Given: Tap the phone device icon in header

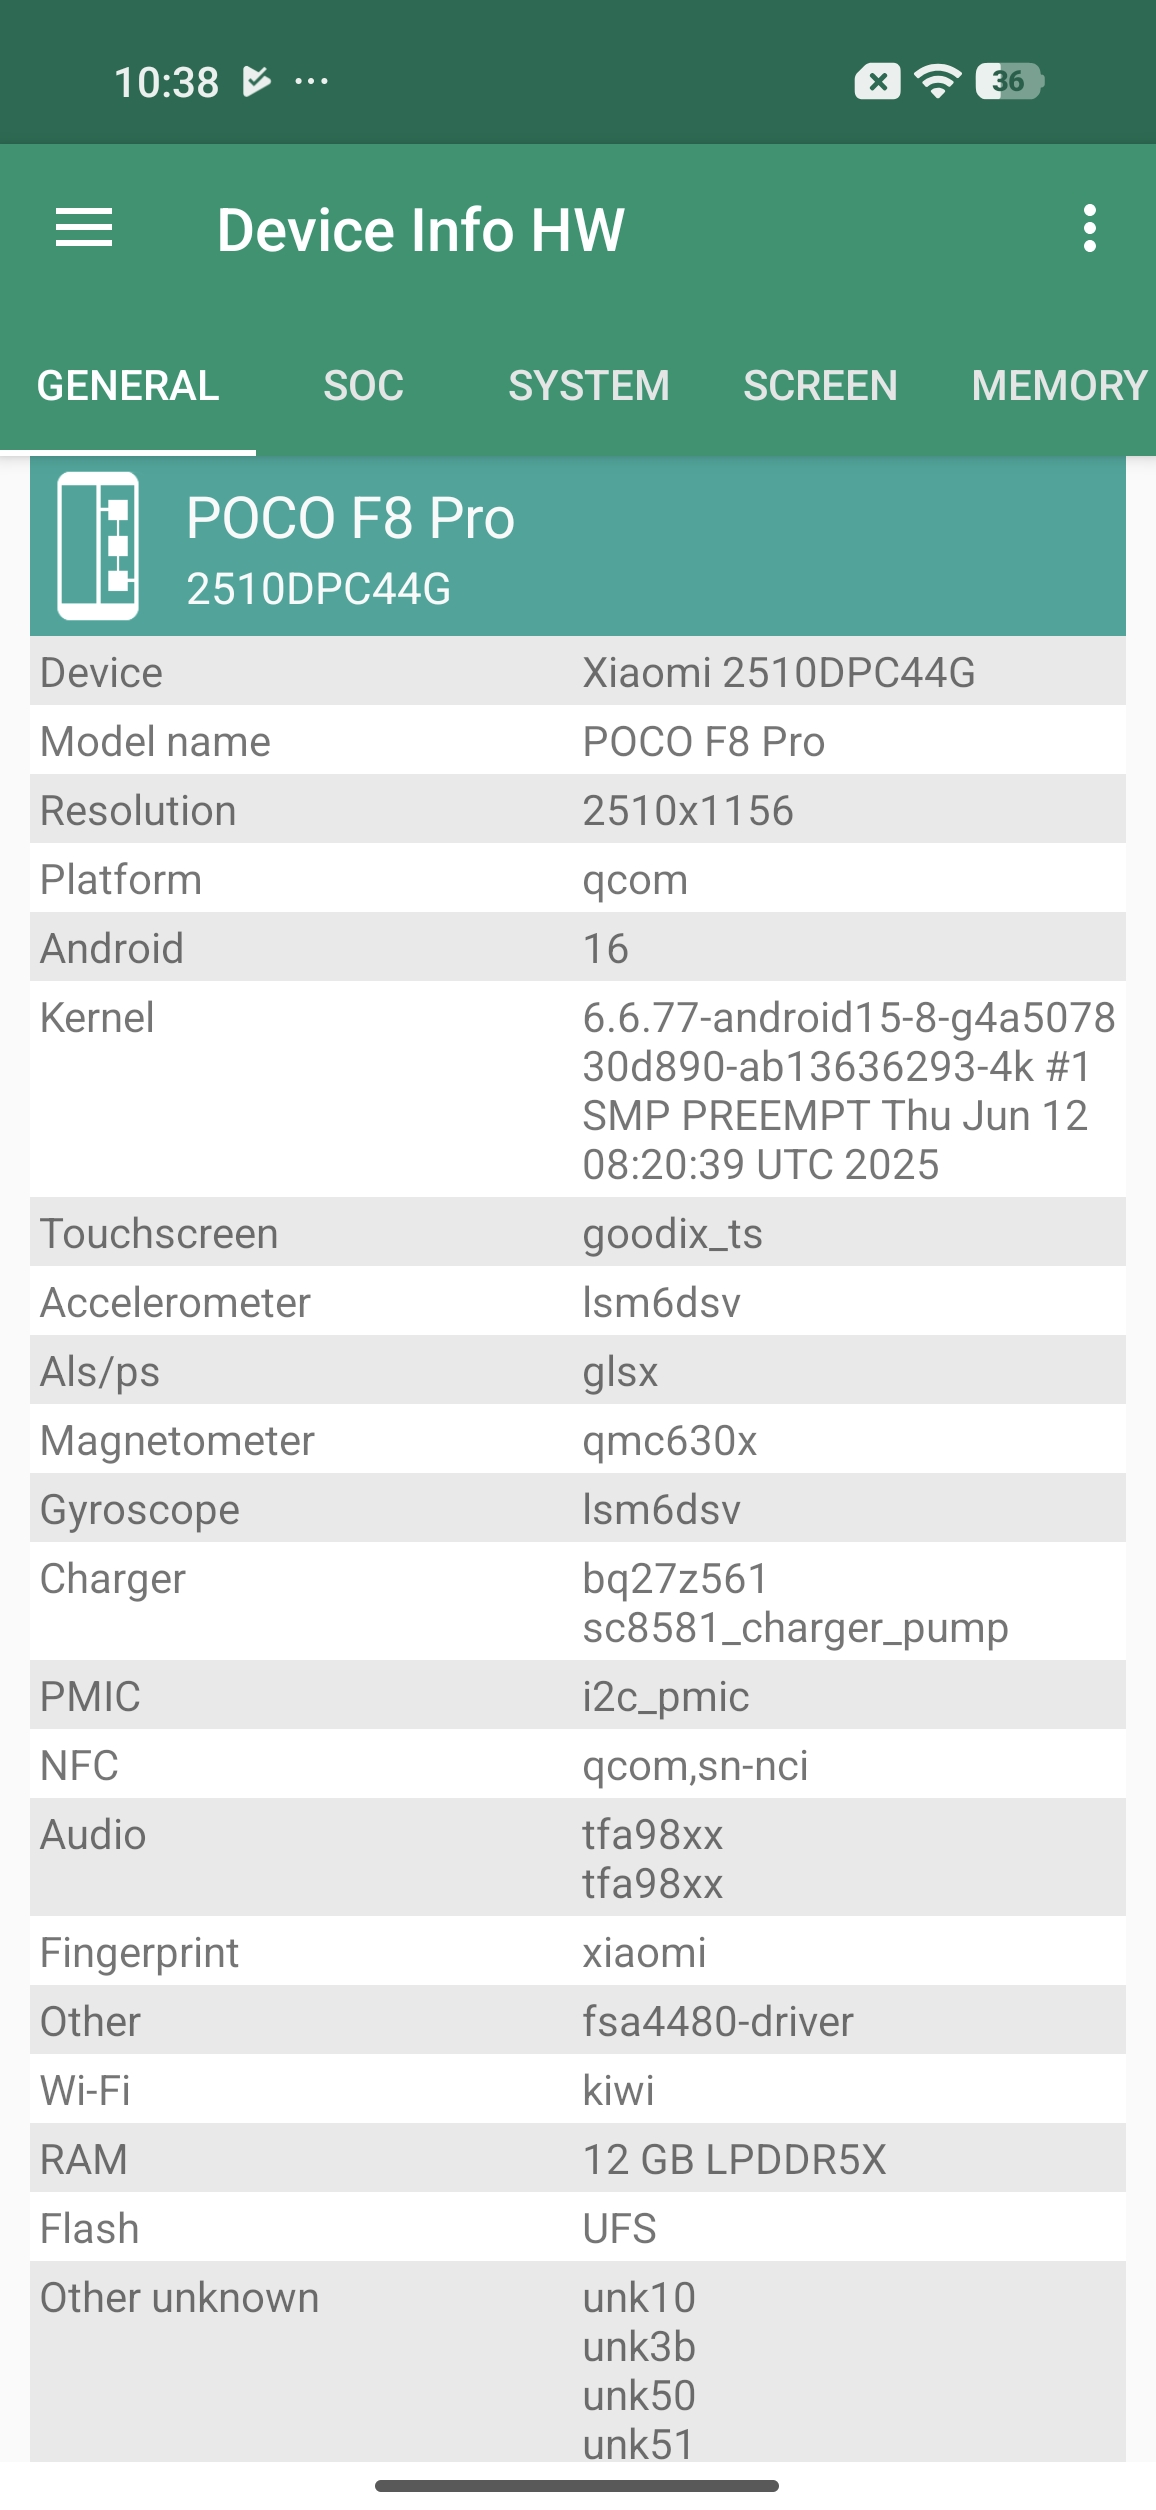Looking at the screenshot, I should (x=98, y=546).
